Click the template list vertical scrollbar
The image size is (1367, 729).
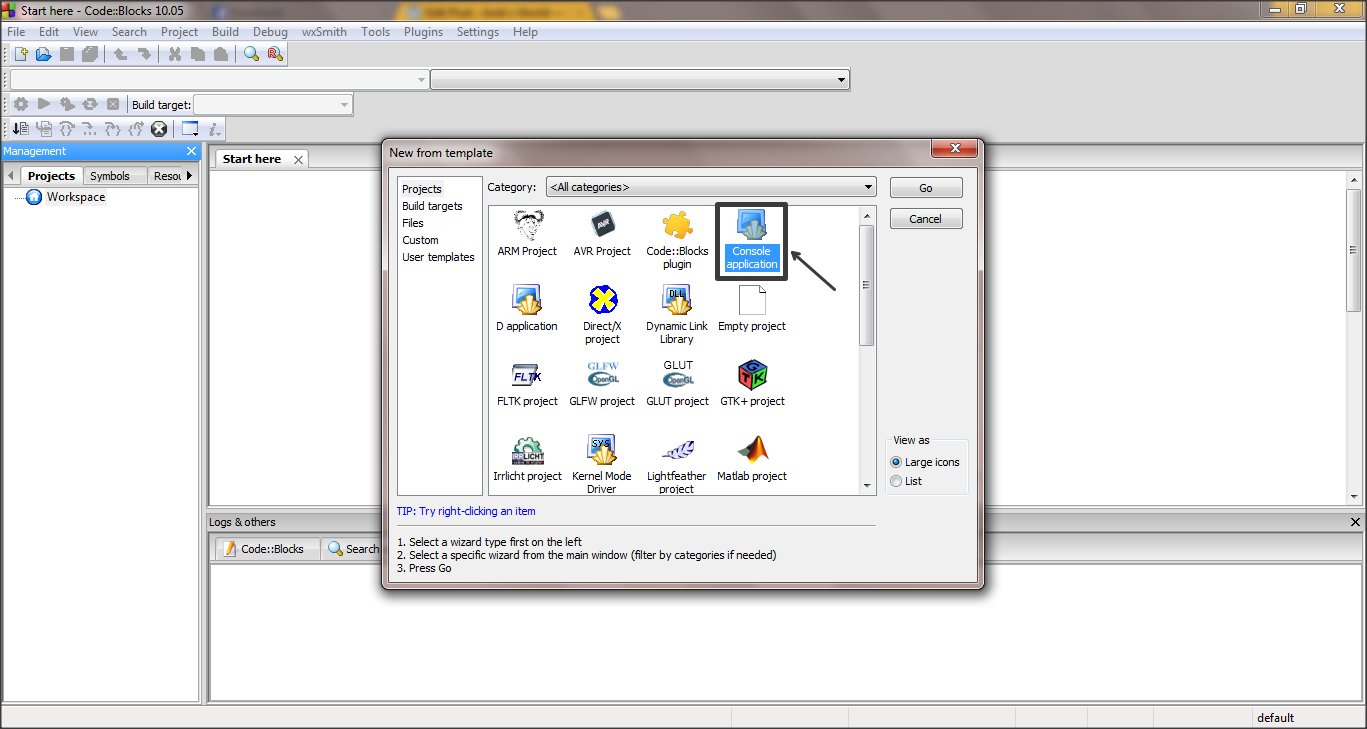click(x=867, y=284)
